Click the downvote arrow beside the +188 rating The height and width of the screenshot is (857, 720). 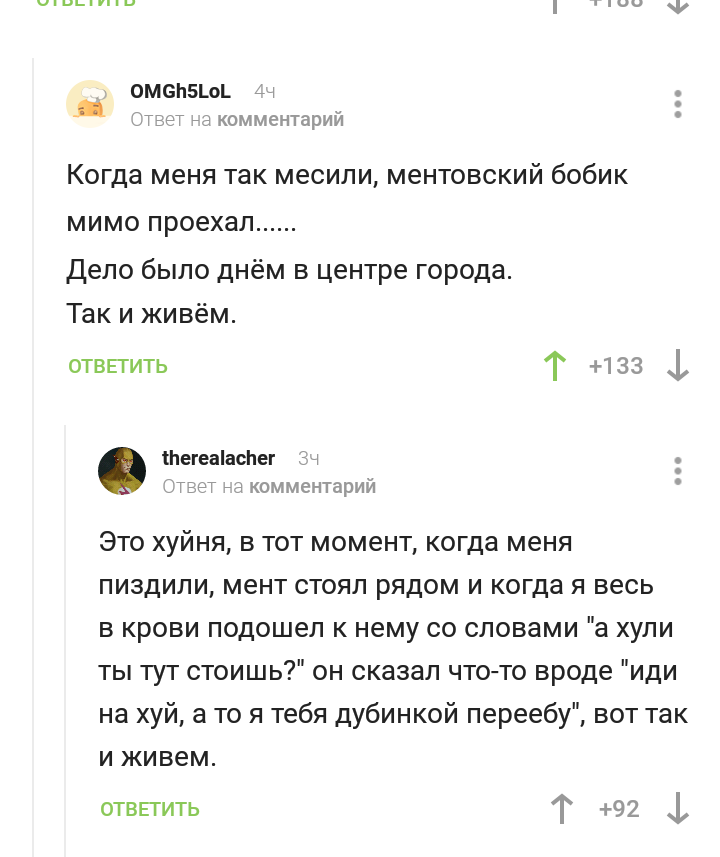(678, 5)
